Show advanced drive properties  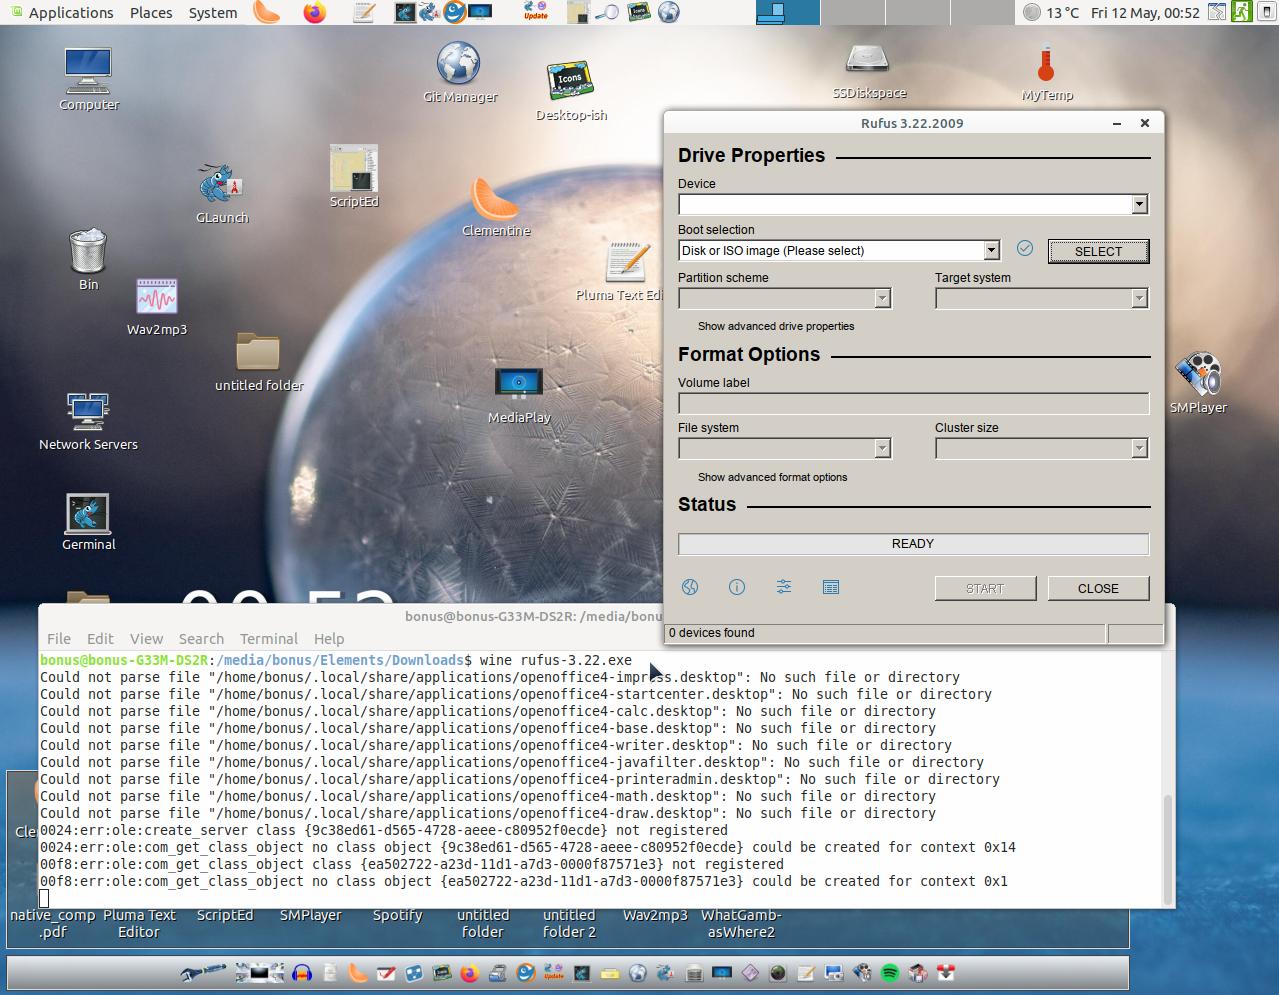pyautogui.click(x=776, y=326)
